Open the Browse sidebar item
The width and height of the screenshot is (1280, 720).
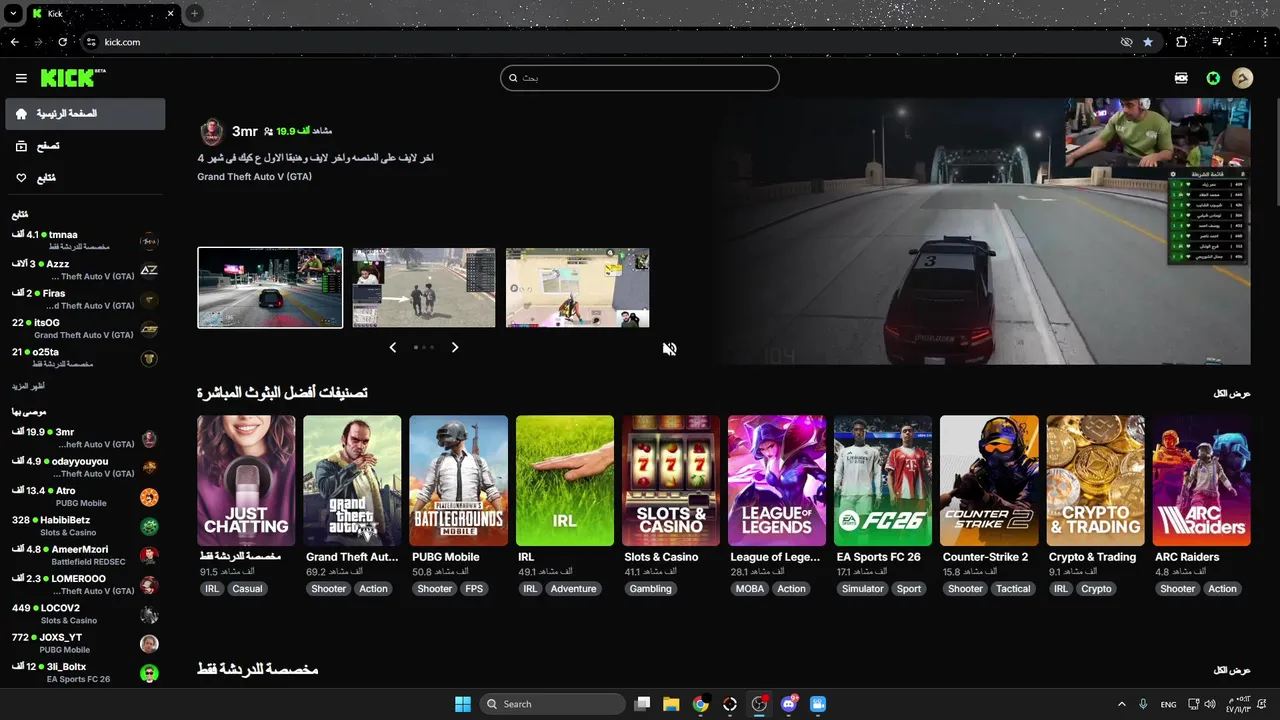point(85,146)
